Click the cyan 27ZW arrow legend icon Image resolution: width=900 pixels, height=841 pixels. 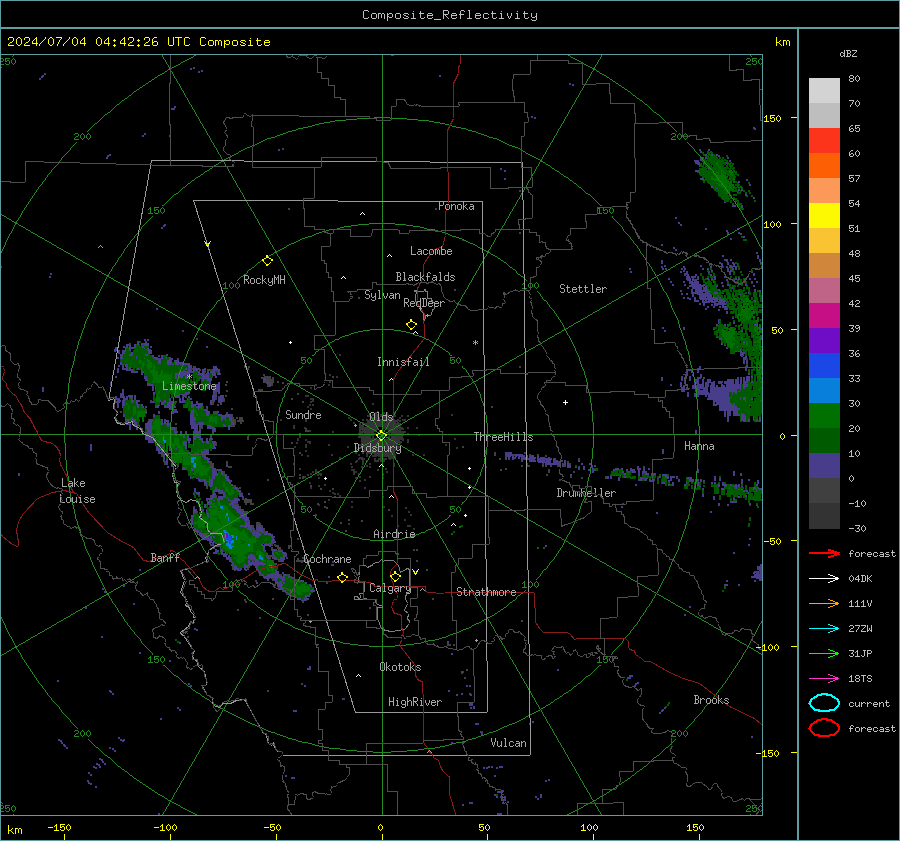coord(824,629)
